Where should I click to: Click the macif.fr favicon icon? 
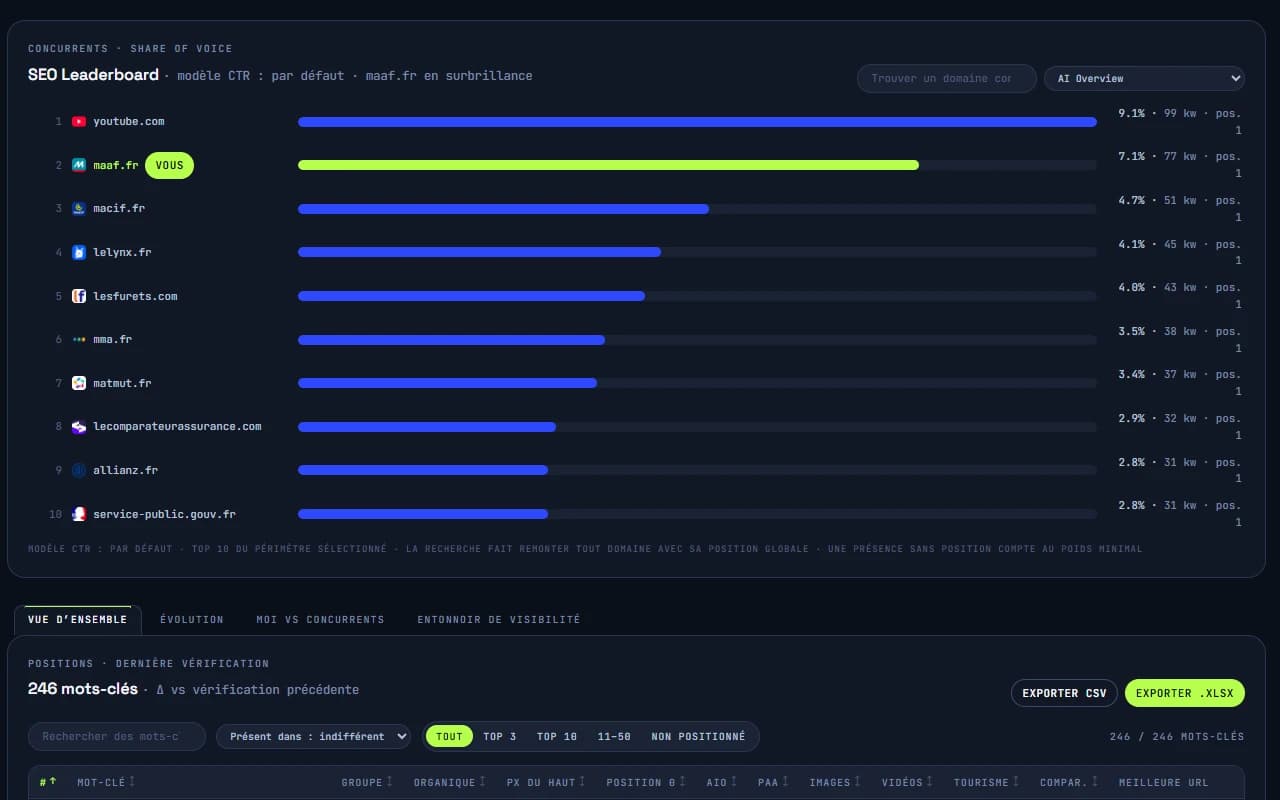point(79,208)
